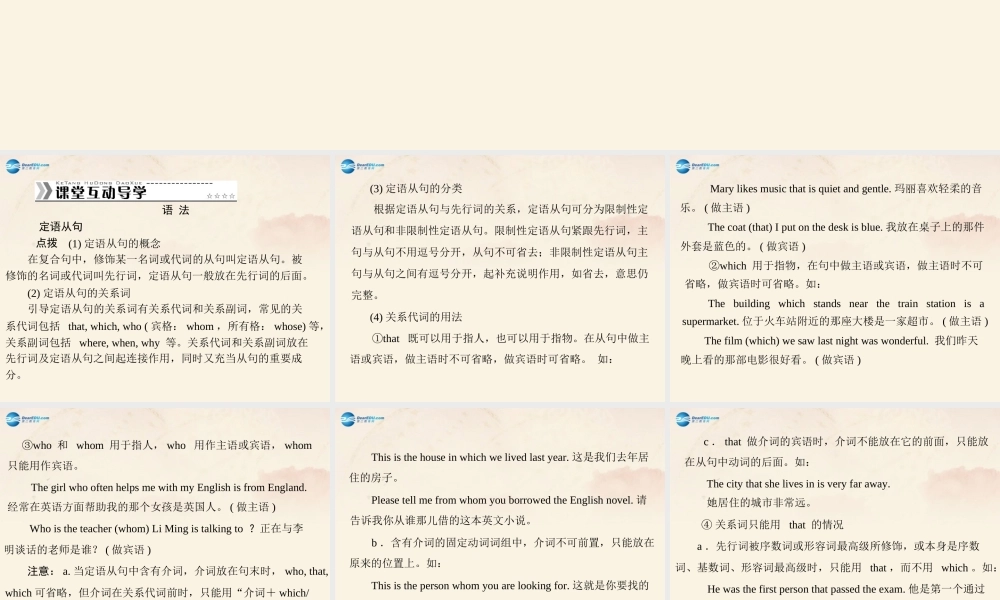
Task: Click the double-chevron arrow in the 课堂互动导学 banner
Action: [45, 191]
